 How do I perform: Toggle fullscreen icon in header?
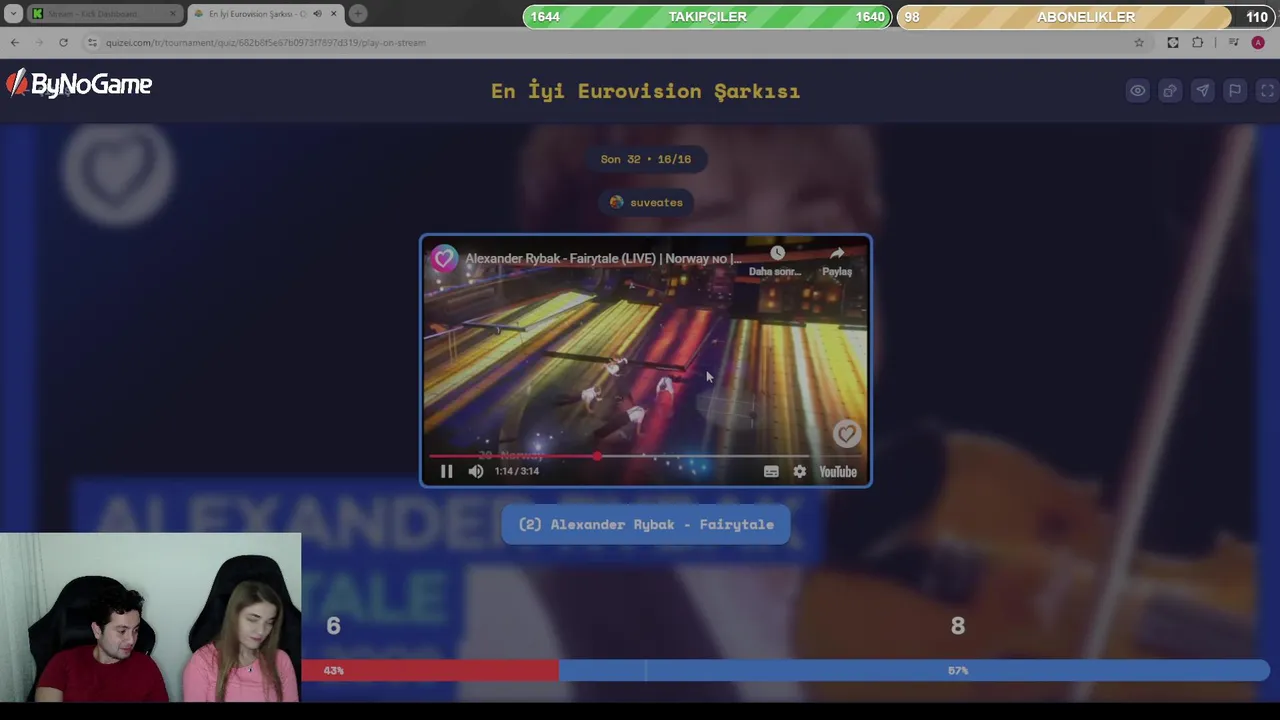[x=1267, y=91]
